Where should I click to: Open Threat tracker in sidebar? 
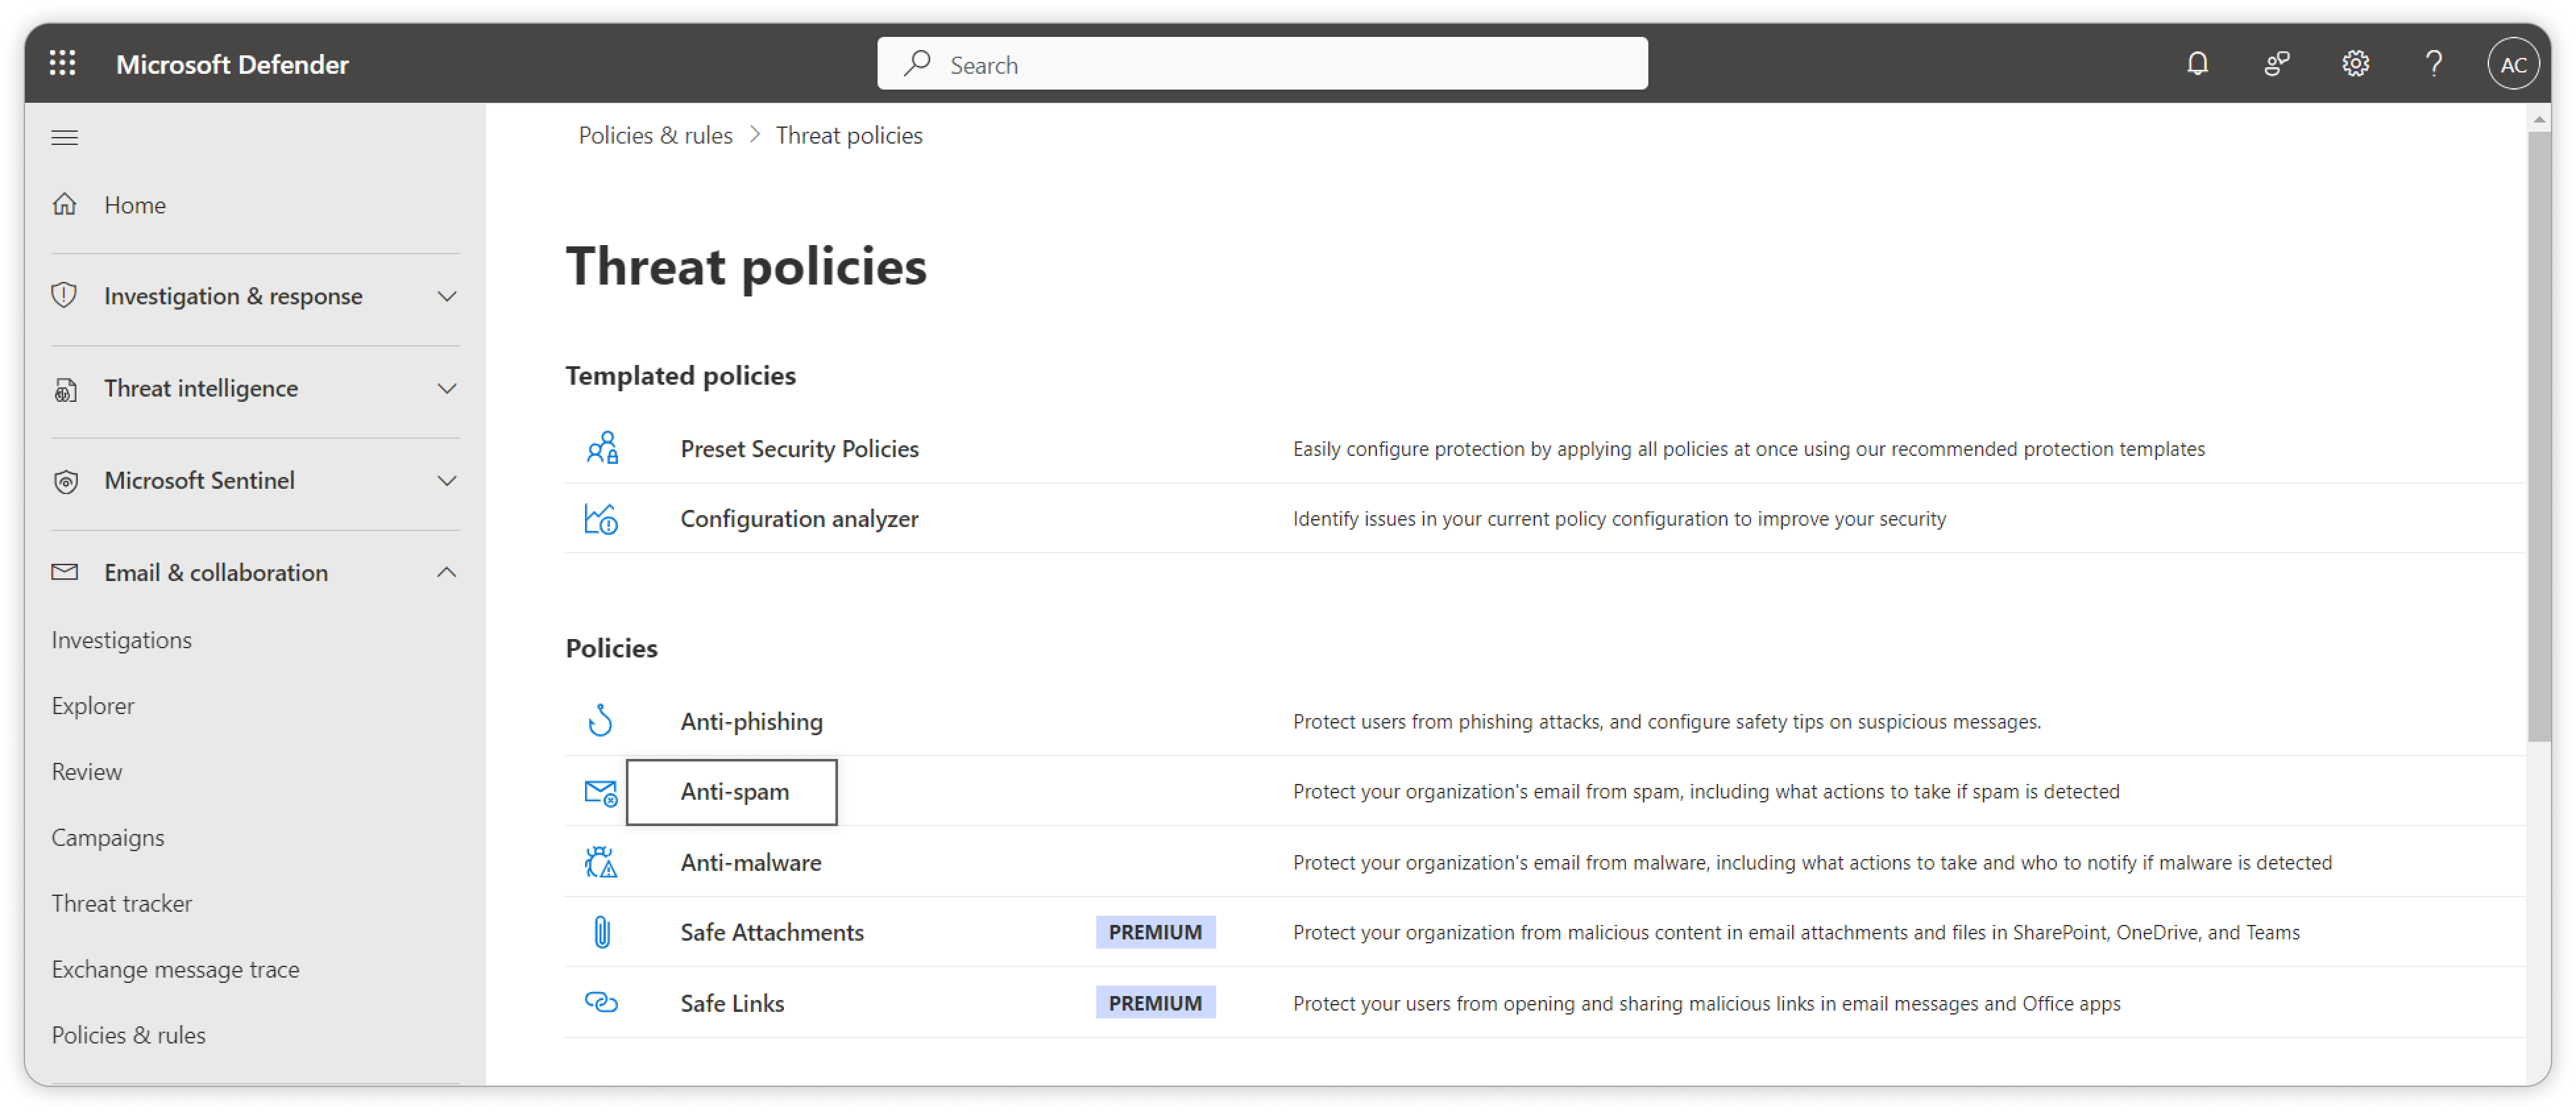coord(122,903)
